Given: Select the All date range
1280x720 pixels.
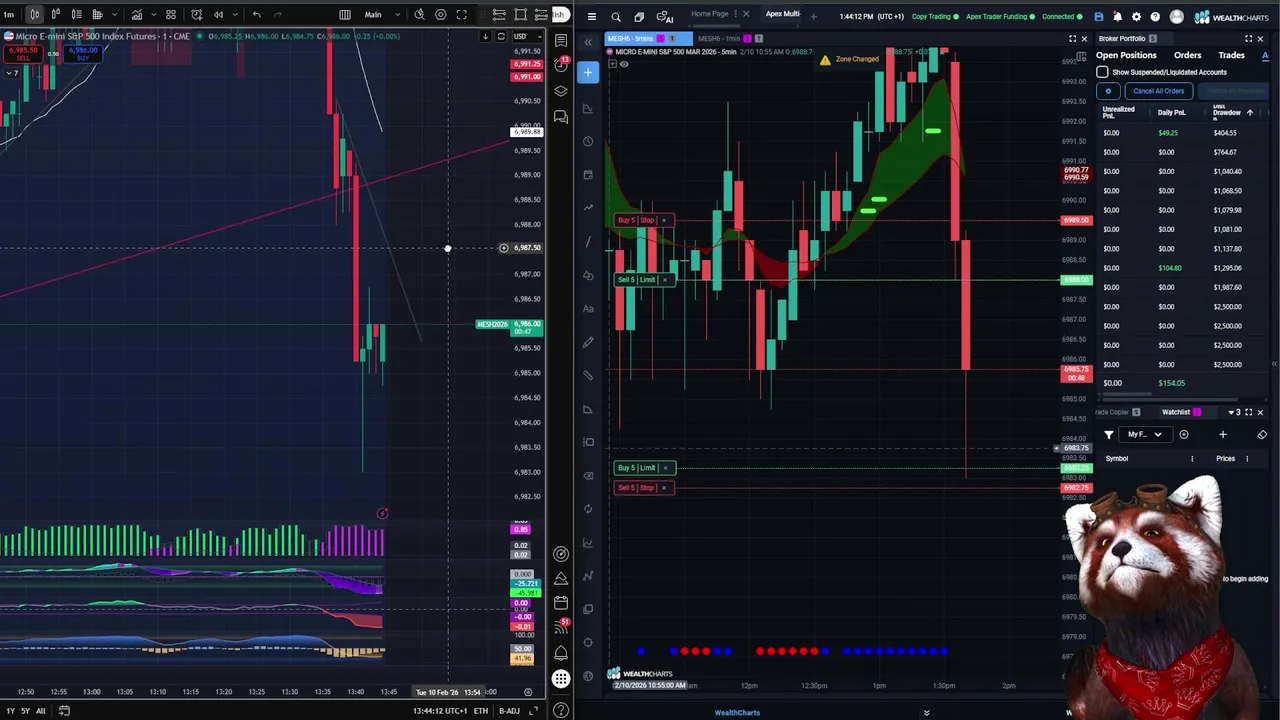Looking at the screenshot, I should coord(40,711).
